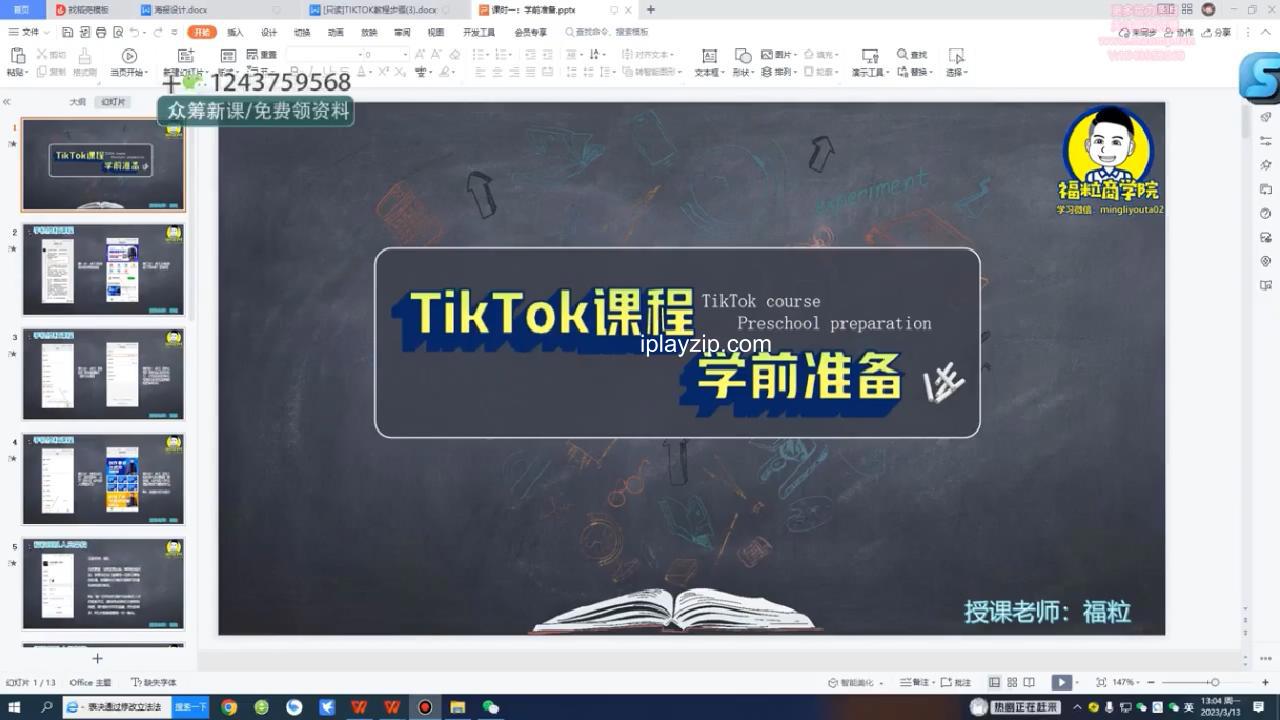This screenshot has width=1280, height=720.
Task: Click fit slide to window icon
Action: click(x=1101, y=682)
